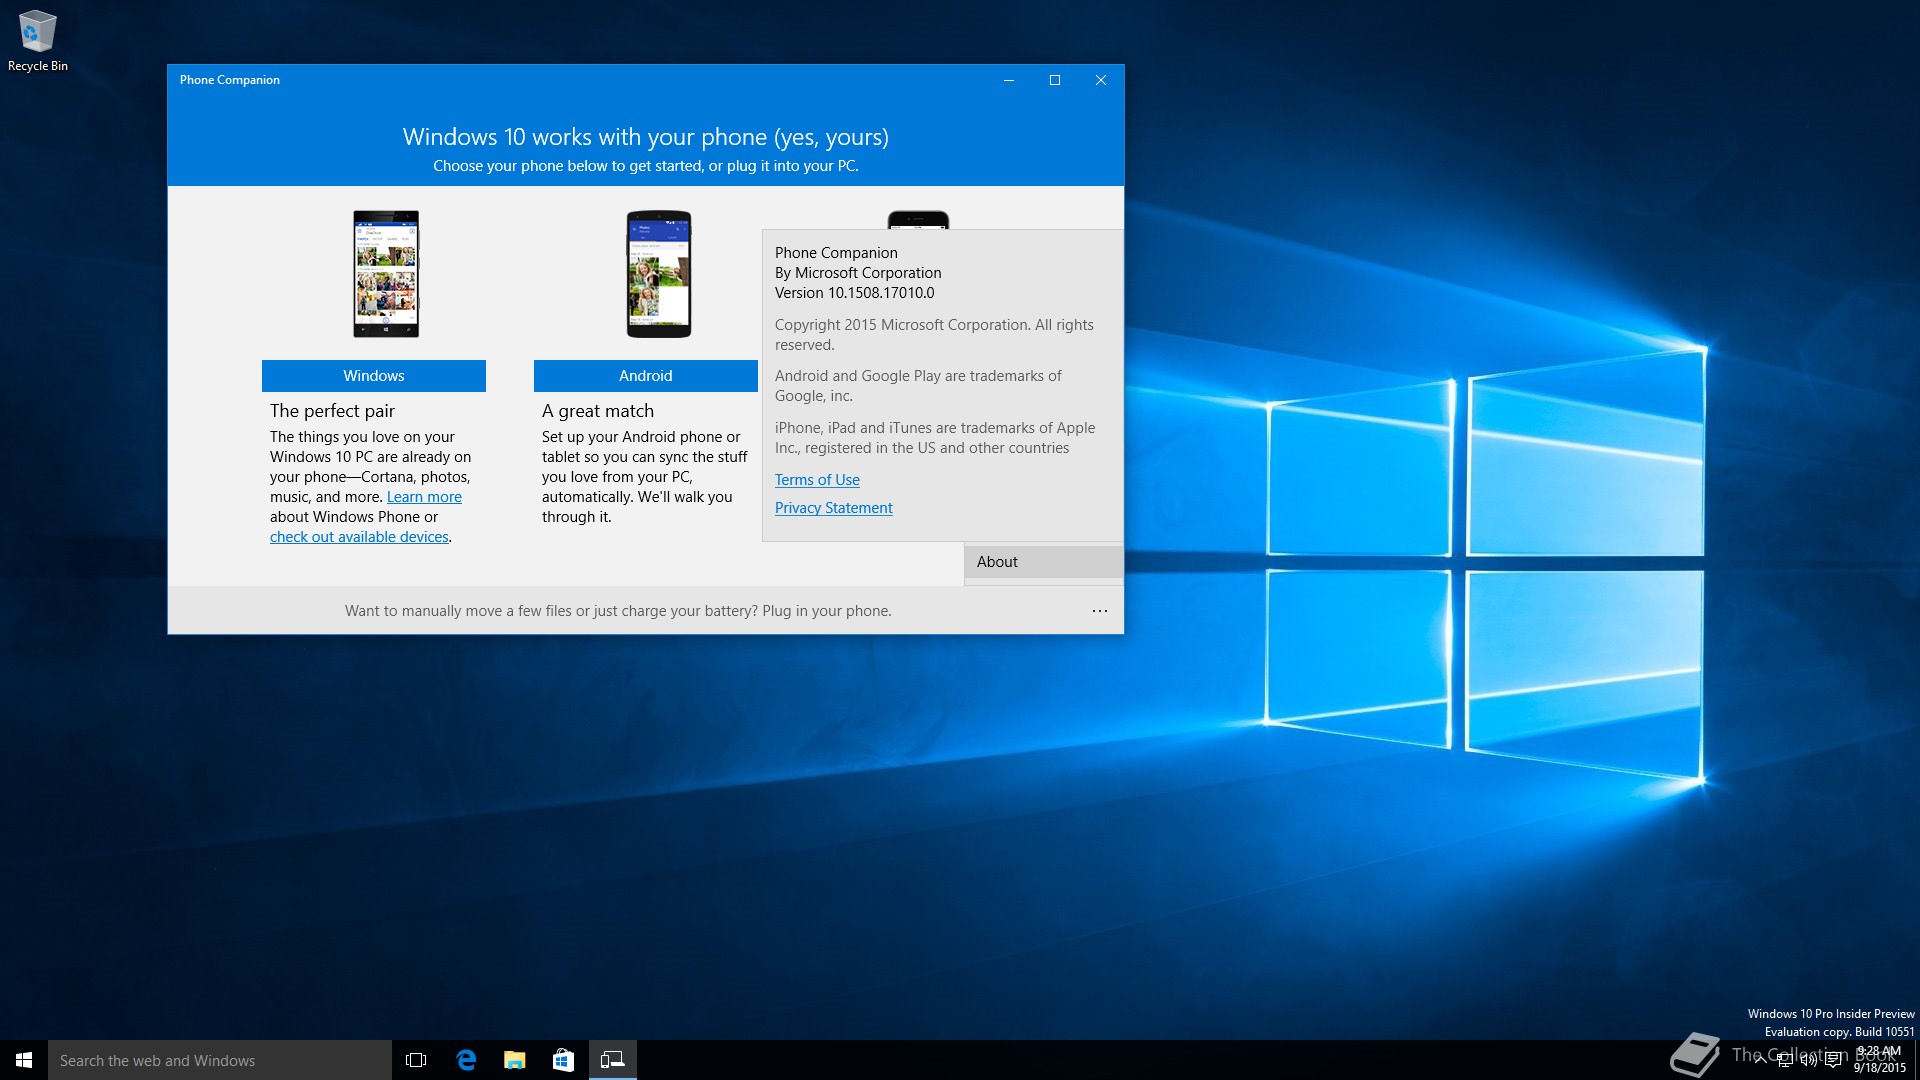Click the 'Version 10.1508.17010.0' text
The width and height of the screenshot is (1920, 1080).
point(855,293)
